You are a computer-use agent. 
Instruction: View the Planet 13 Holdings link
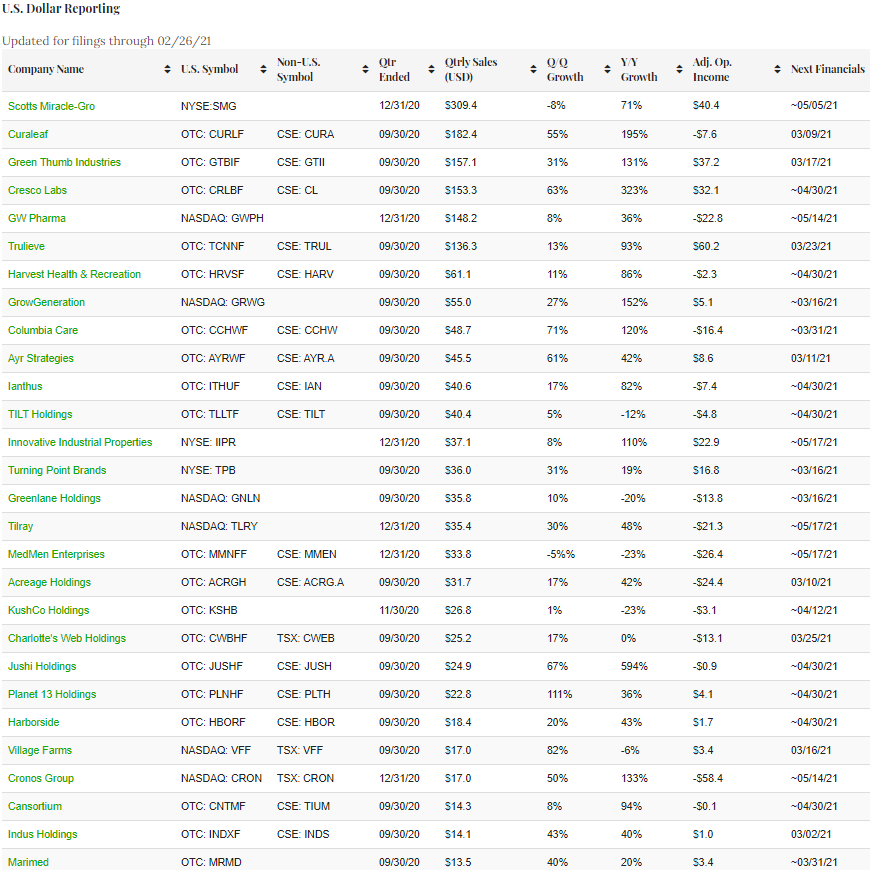coord(52,694)
